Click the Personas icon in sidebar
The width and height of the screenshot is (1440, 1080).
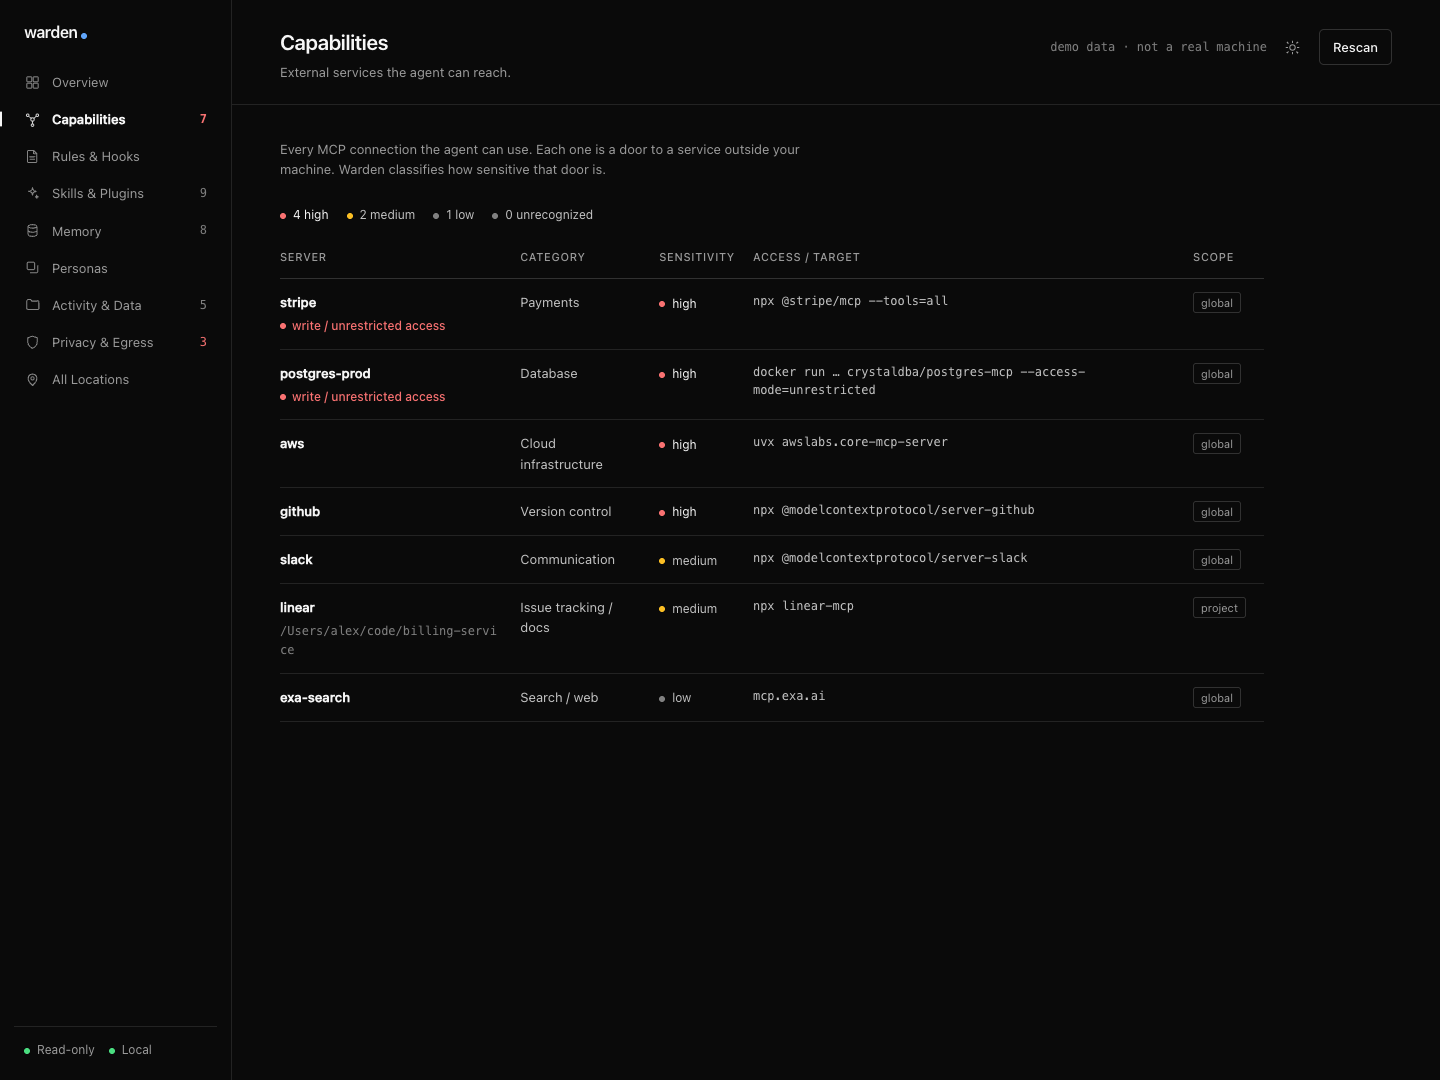click(x=32, y=268)
